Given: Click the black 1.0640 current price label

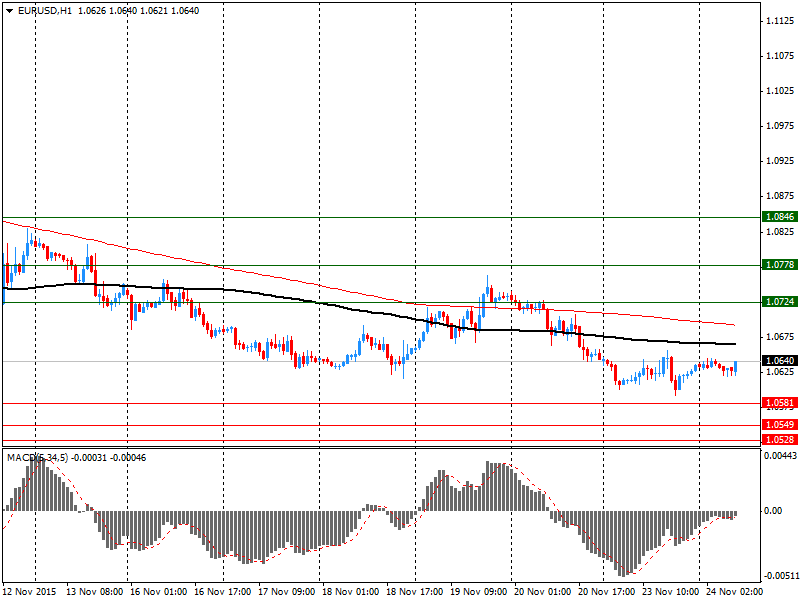Looking at the screenshot, I should point(780,361).
